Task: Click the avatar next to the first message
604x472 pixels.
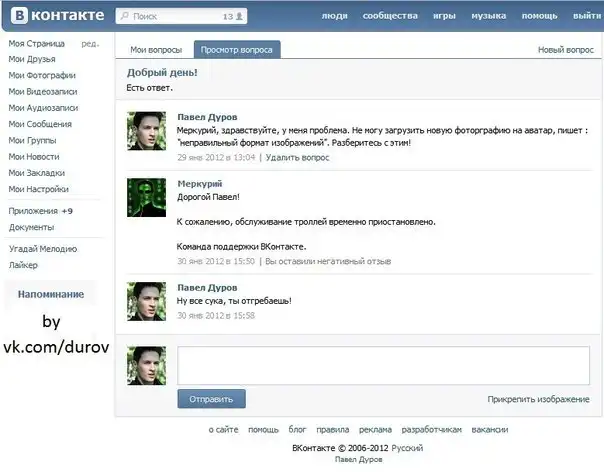Action: (147, 131)
